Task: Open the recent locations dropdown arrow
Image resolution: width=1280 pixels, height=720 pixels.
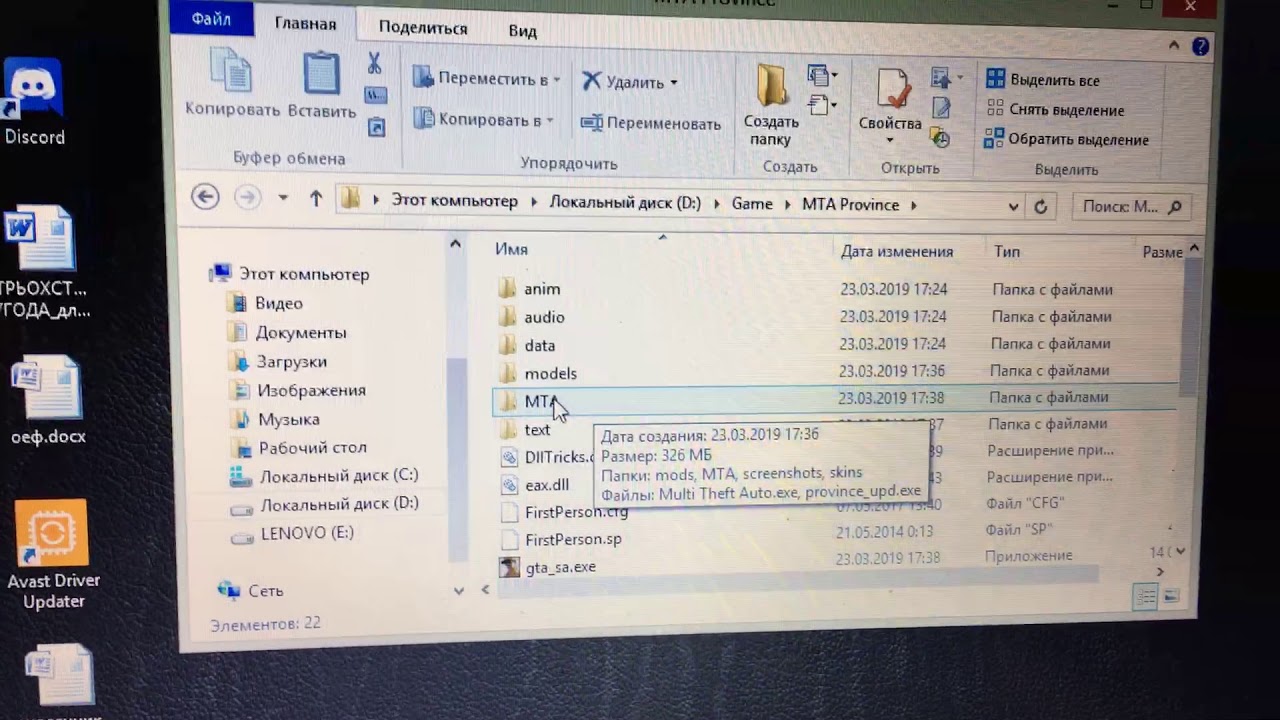Action: click(x=283, y=198)
